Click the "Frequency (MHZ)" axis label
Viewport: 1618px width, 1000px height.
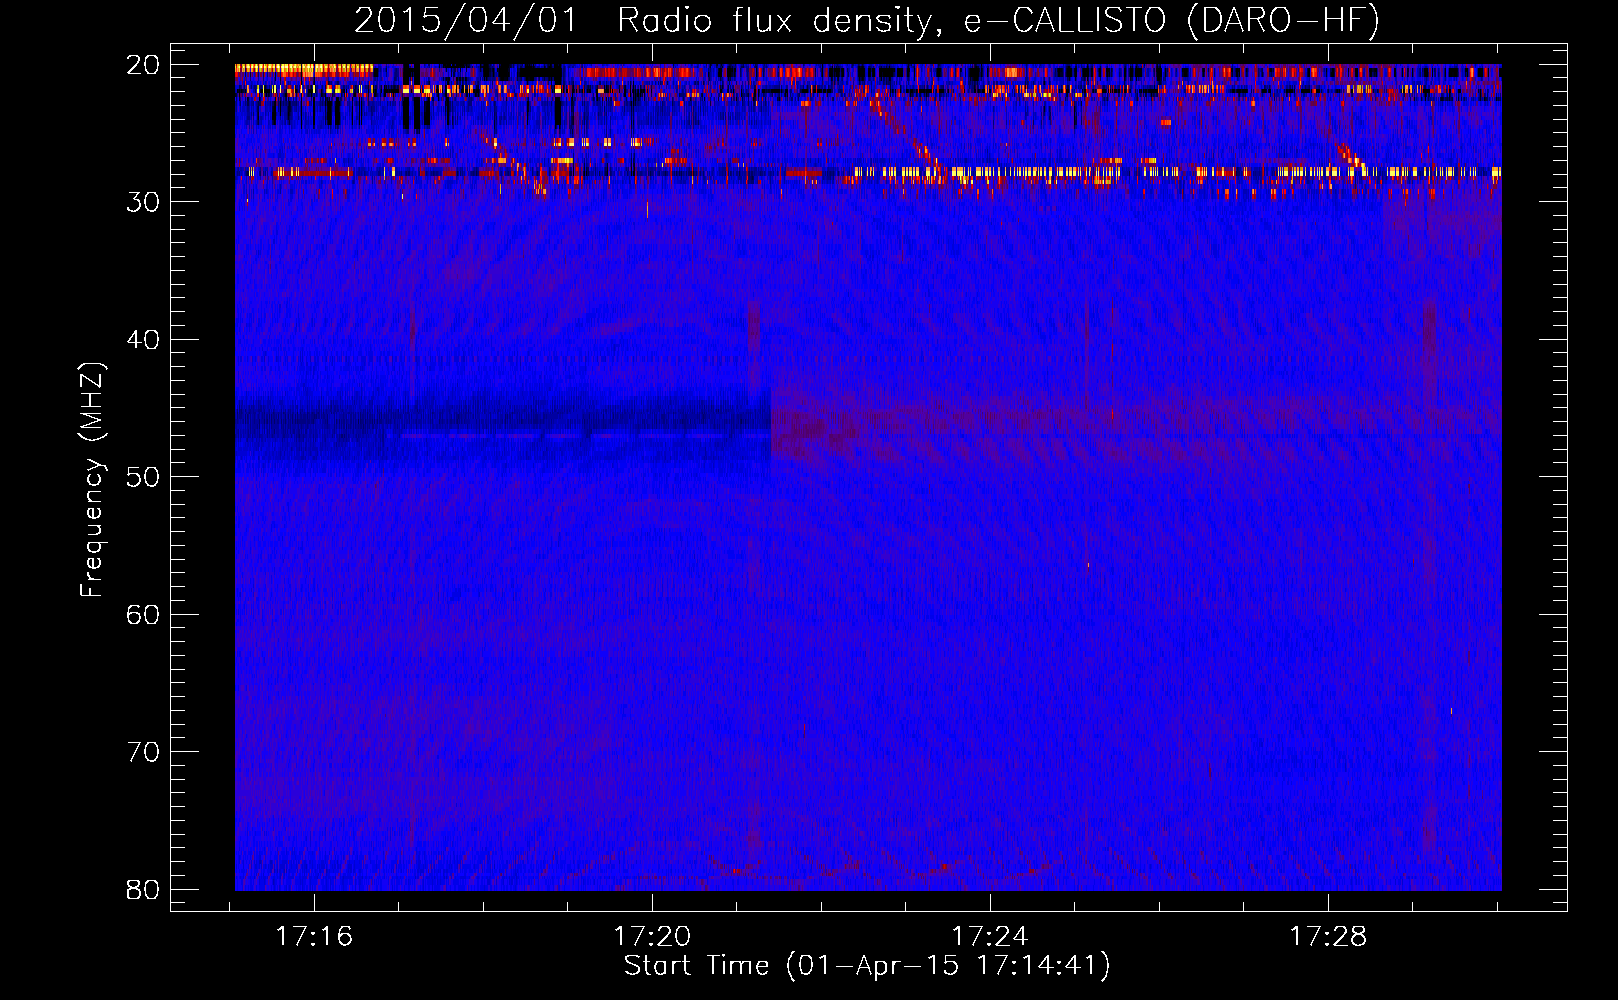(x=92, y=480)
